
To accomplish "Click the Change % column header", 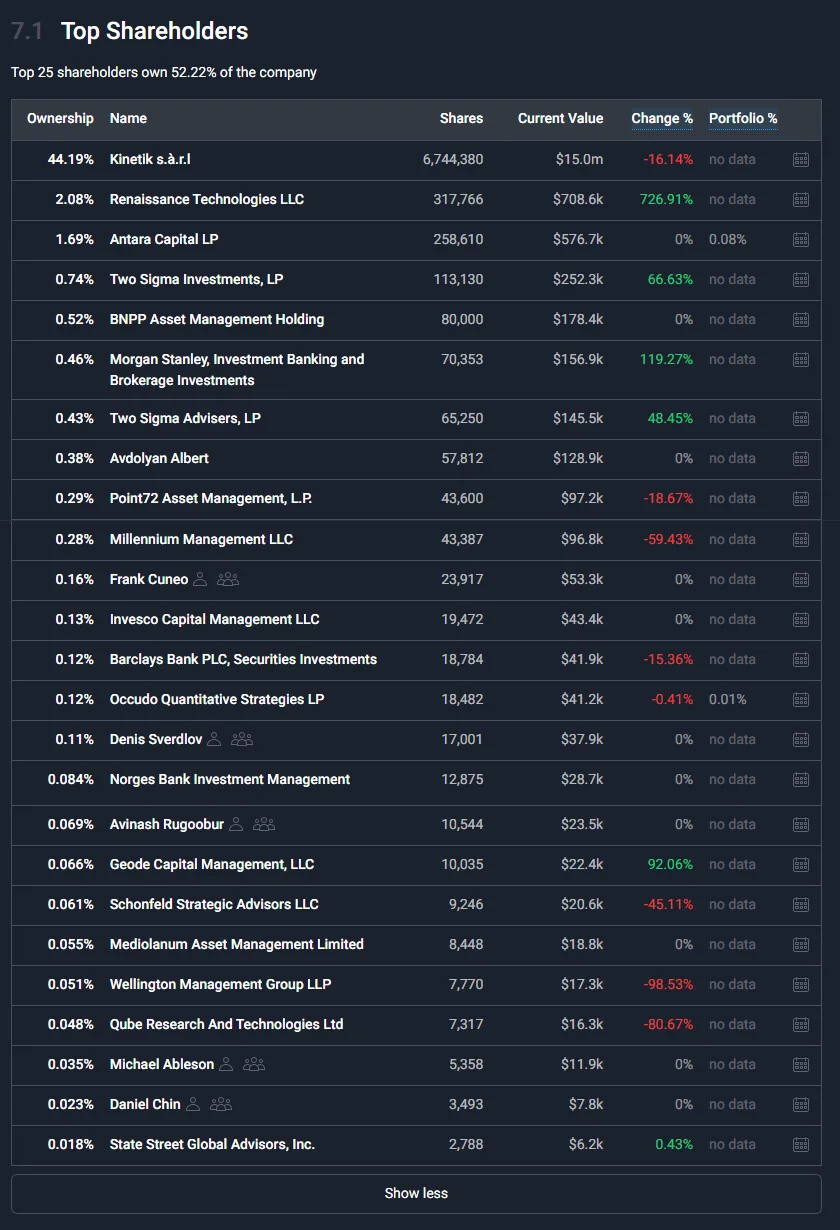I will click(662, 118).
